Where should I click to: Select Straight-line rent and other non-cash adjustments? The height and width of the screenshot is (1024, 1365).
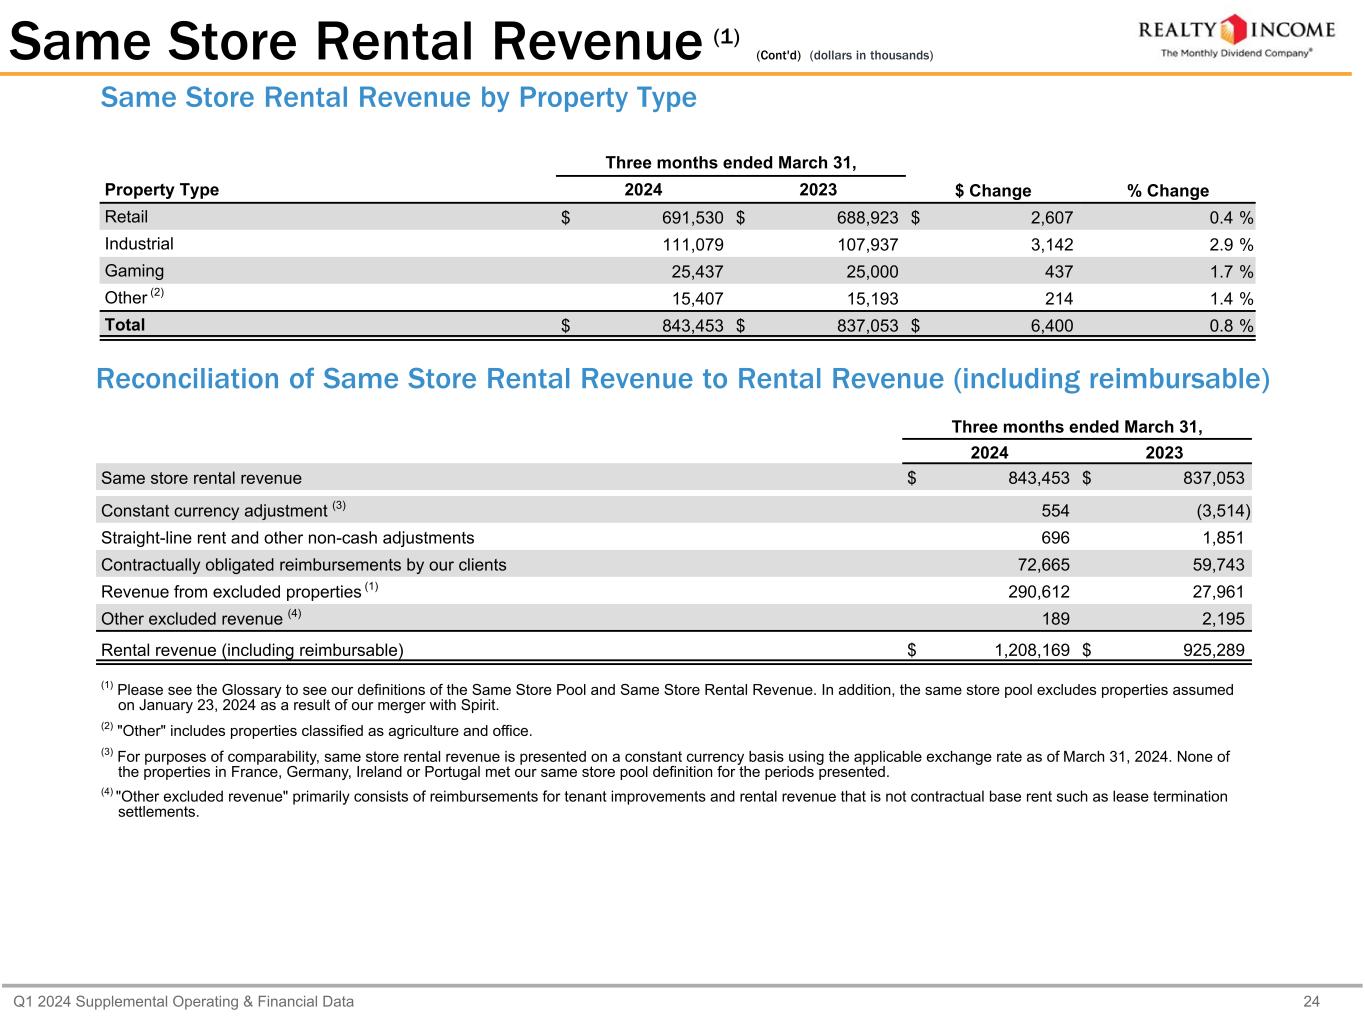pos(287,538)
